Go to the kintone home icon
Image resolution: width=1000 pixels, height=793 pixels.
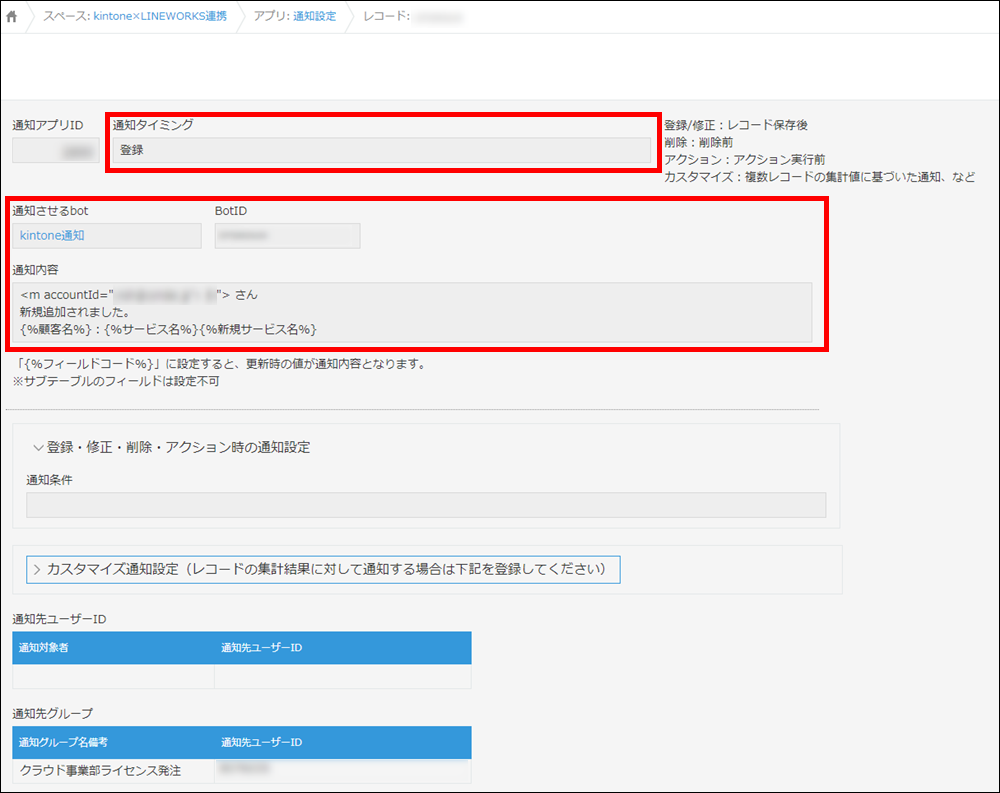pyautogui.click(x=11, y=17)
